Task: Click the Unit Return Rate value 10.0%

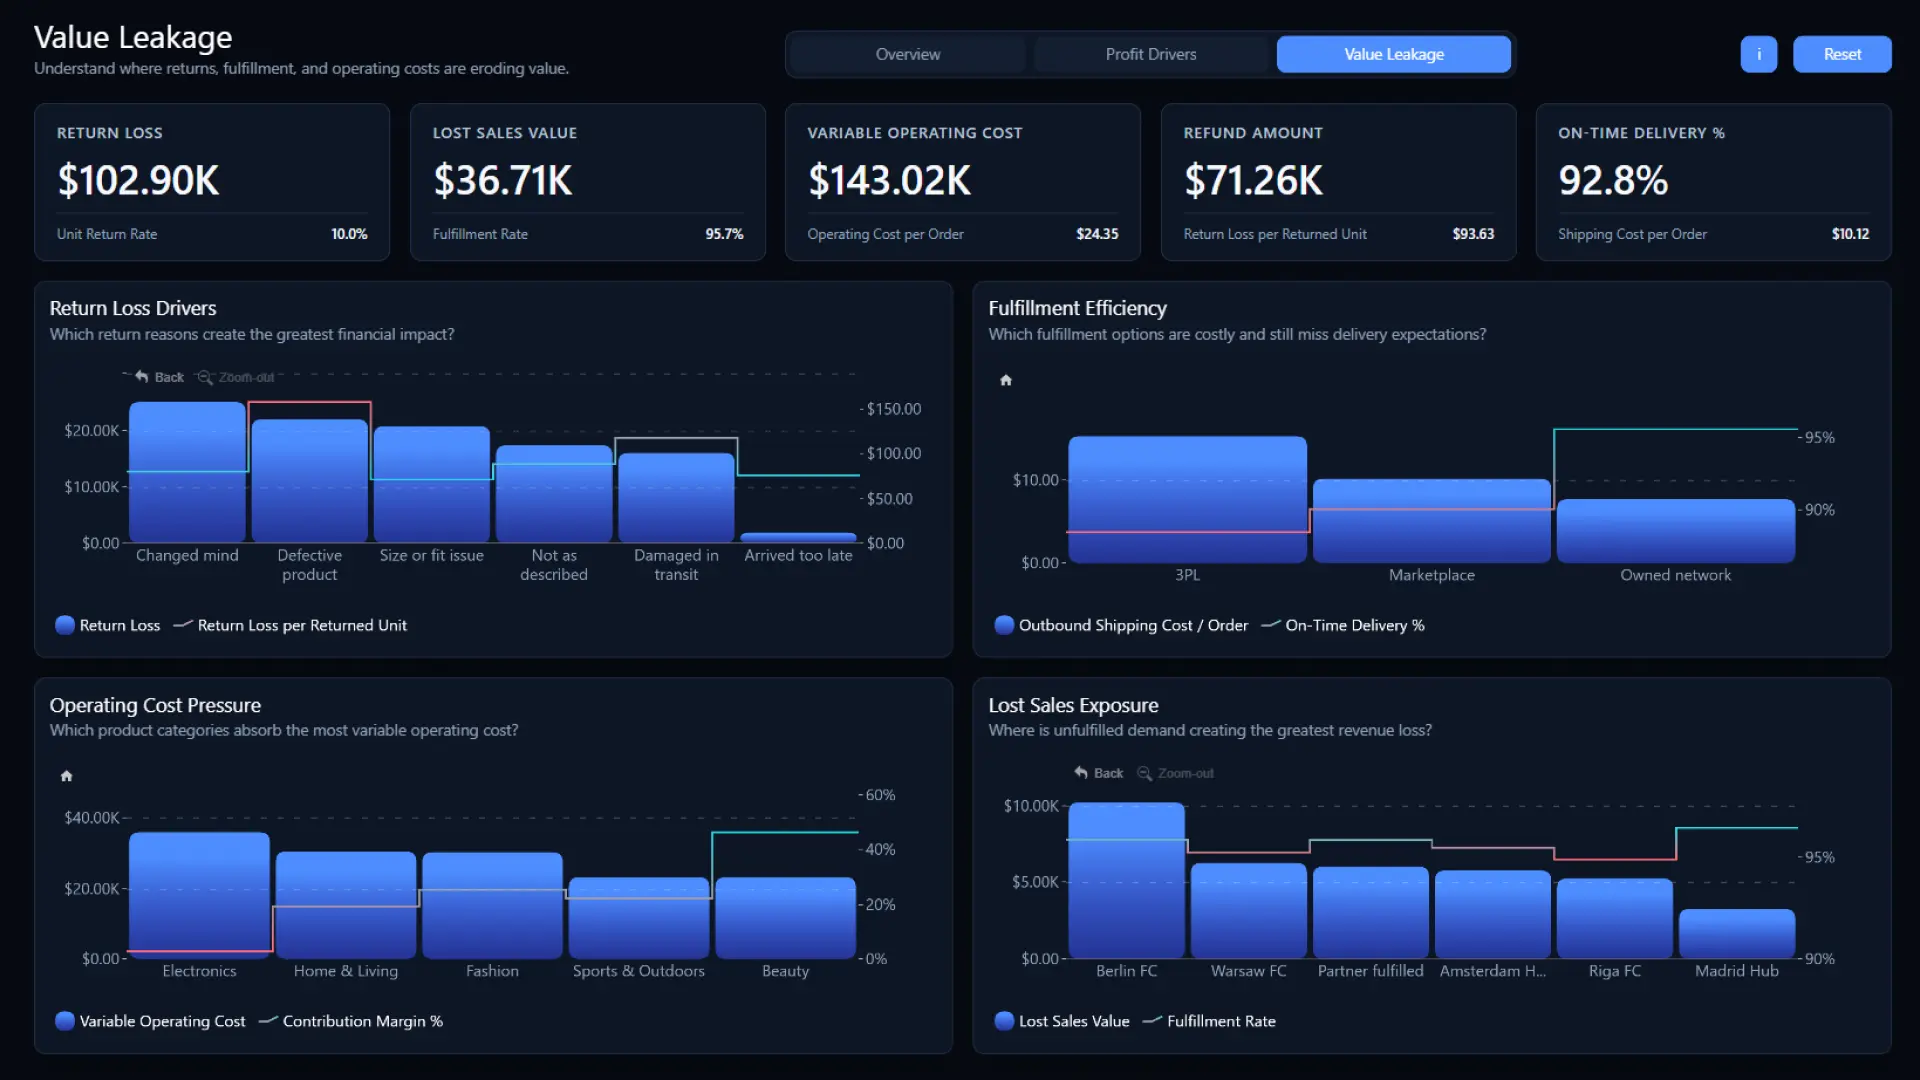Action: (x=349, y=234)
